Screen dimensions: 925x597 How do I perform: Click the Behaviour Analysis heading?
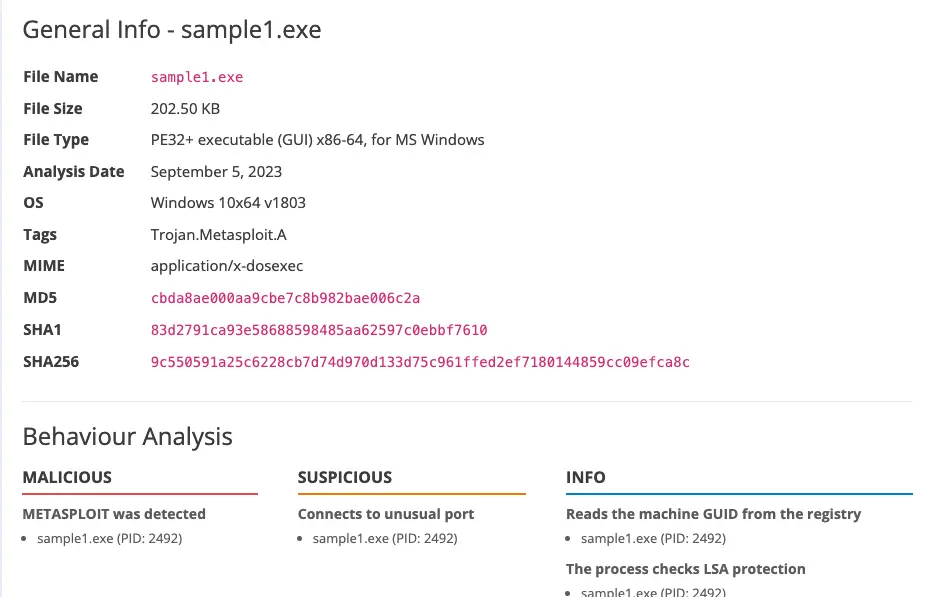tap(127, 437)
